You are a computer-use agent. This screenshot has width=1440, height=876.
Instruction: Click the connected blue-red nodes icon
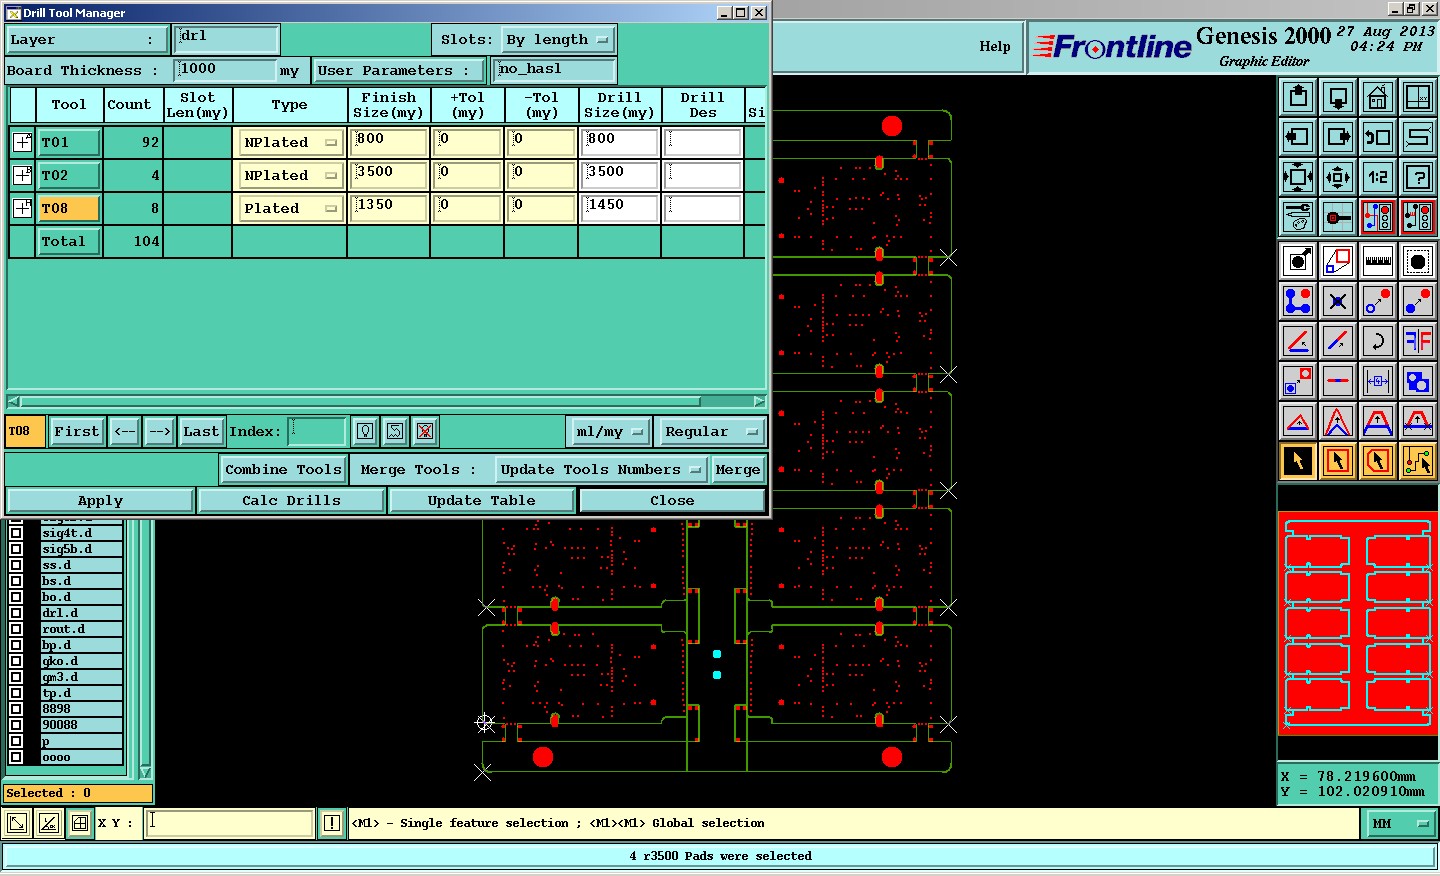pos(1298,301)
